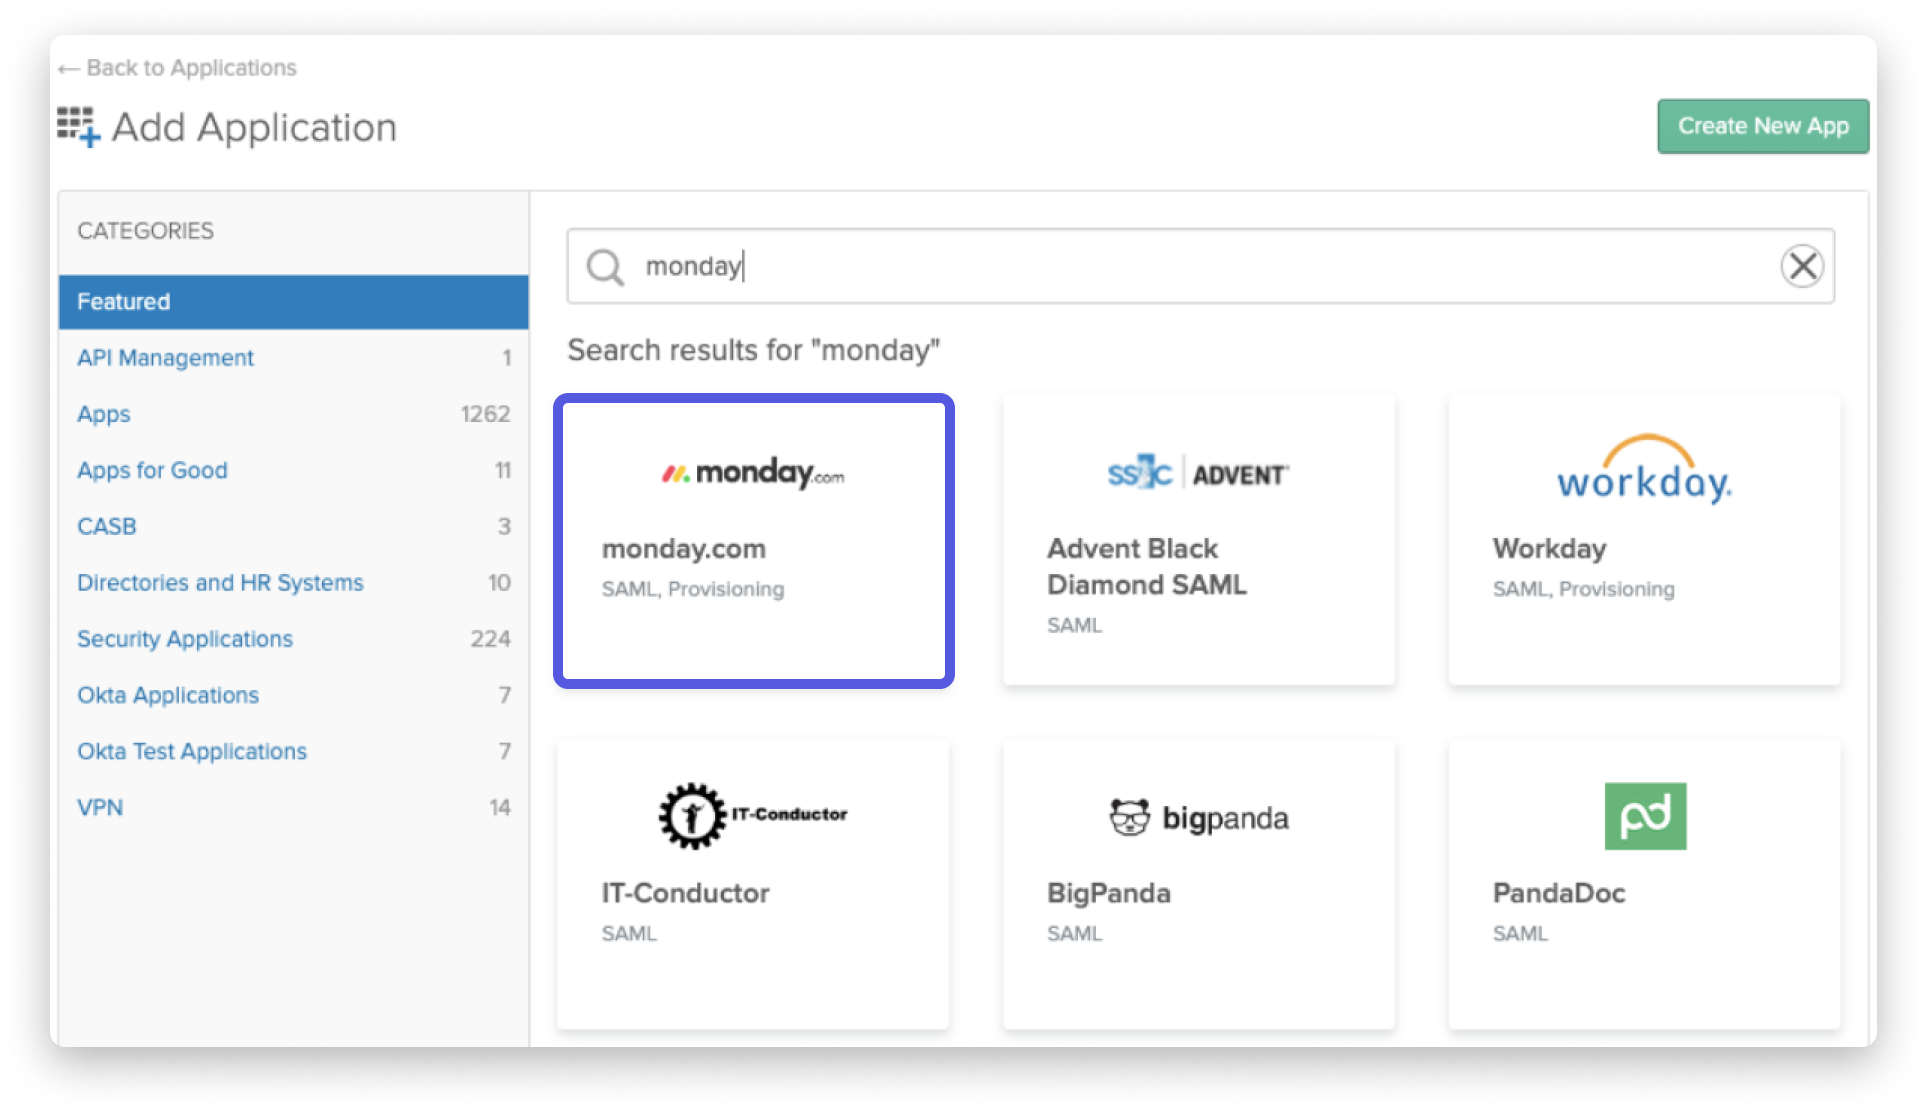Select the Directories and HR Systems category
1927x1112 pixels.
[x=221, y=582]
